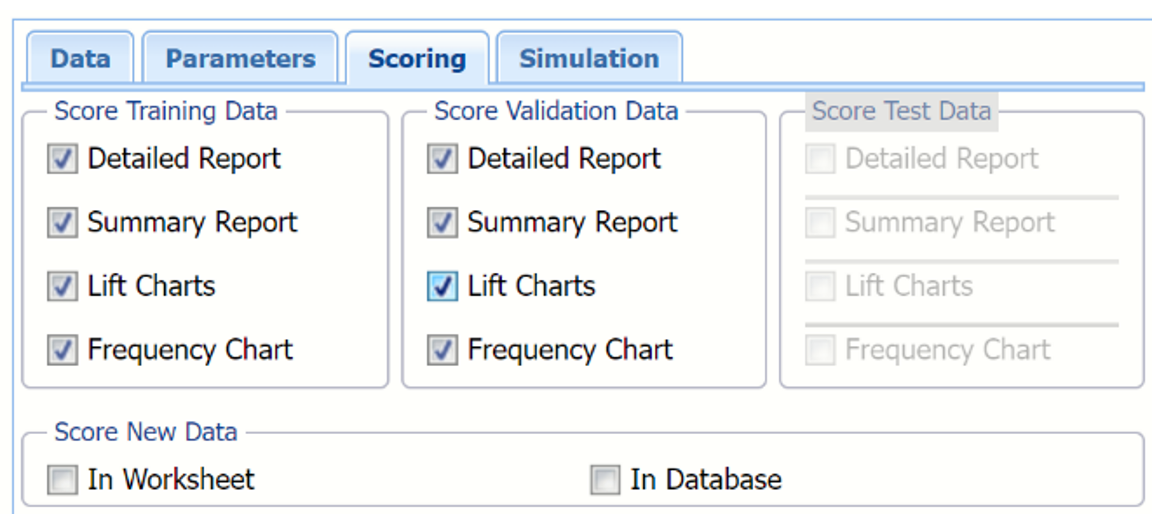This screenshot has width=1156, height=514.
Task: Click Frequency Chart checkbox in Score Test Data
Action: tap(820, 350)
